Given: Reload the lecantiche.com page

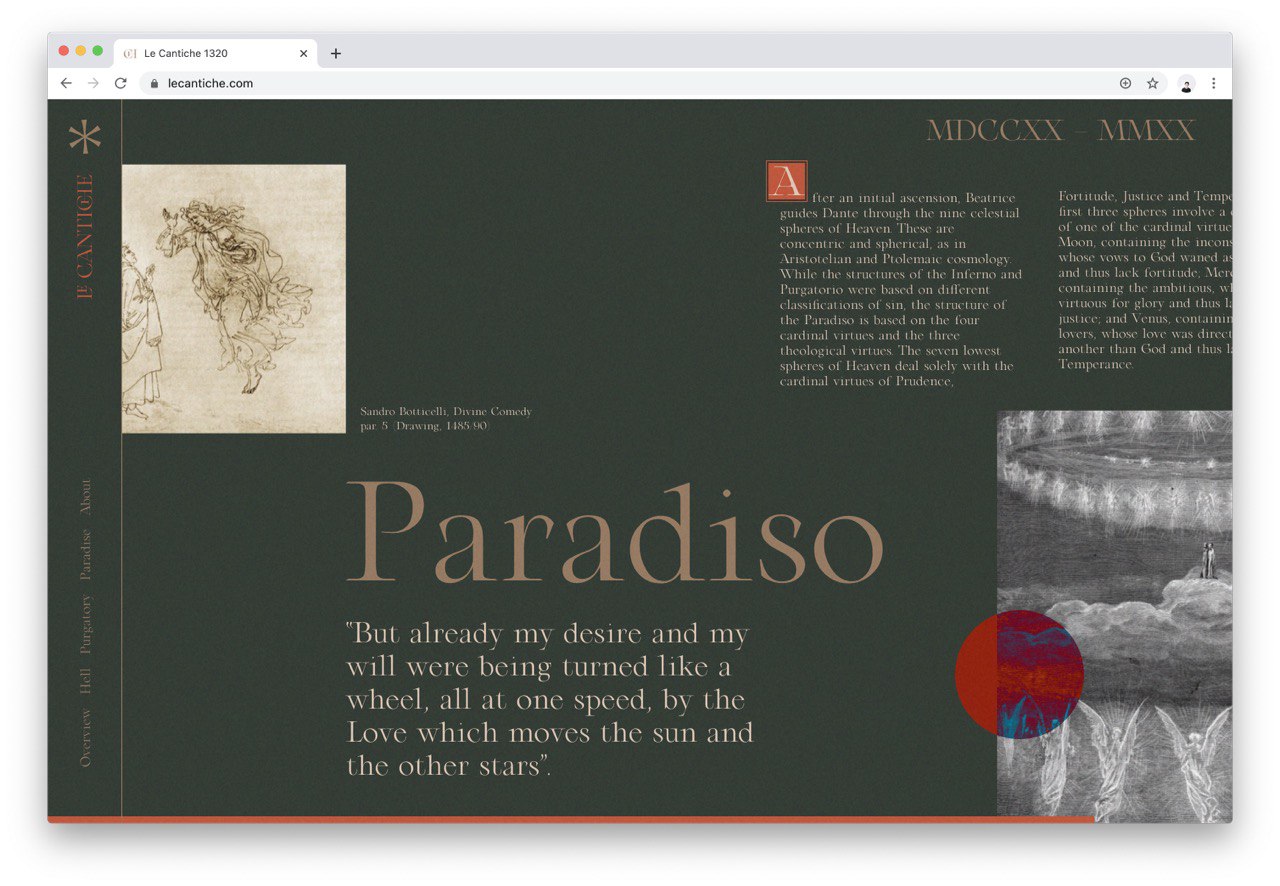Looking at the screenshot, I should tap(121, 83).
